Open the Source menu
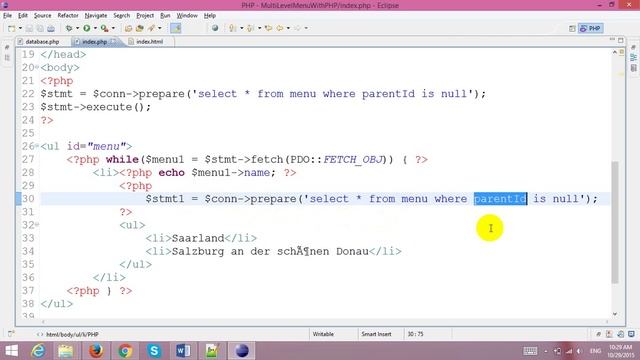The width and height of the screenshot is (640, 360). click(x=42, y=16)
